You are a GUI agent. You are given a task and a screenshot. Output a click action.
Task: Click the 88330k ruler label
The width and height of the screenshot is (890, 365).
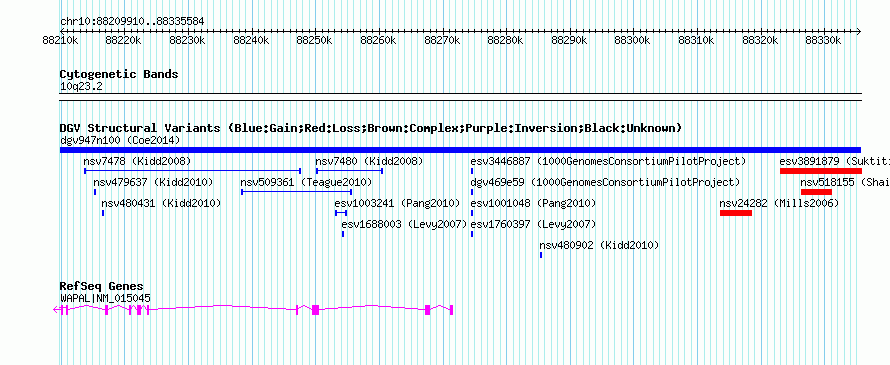coord(823,41)
